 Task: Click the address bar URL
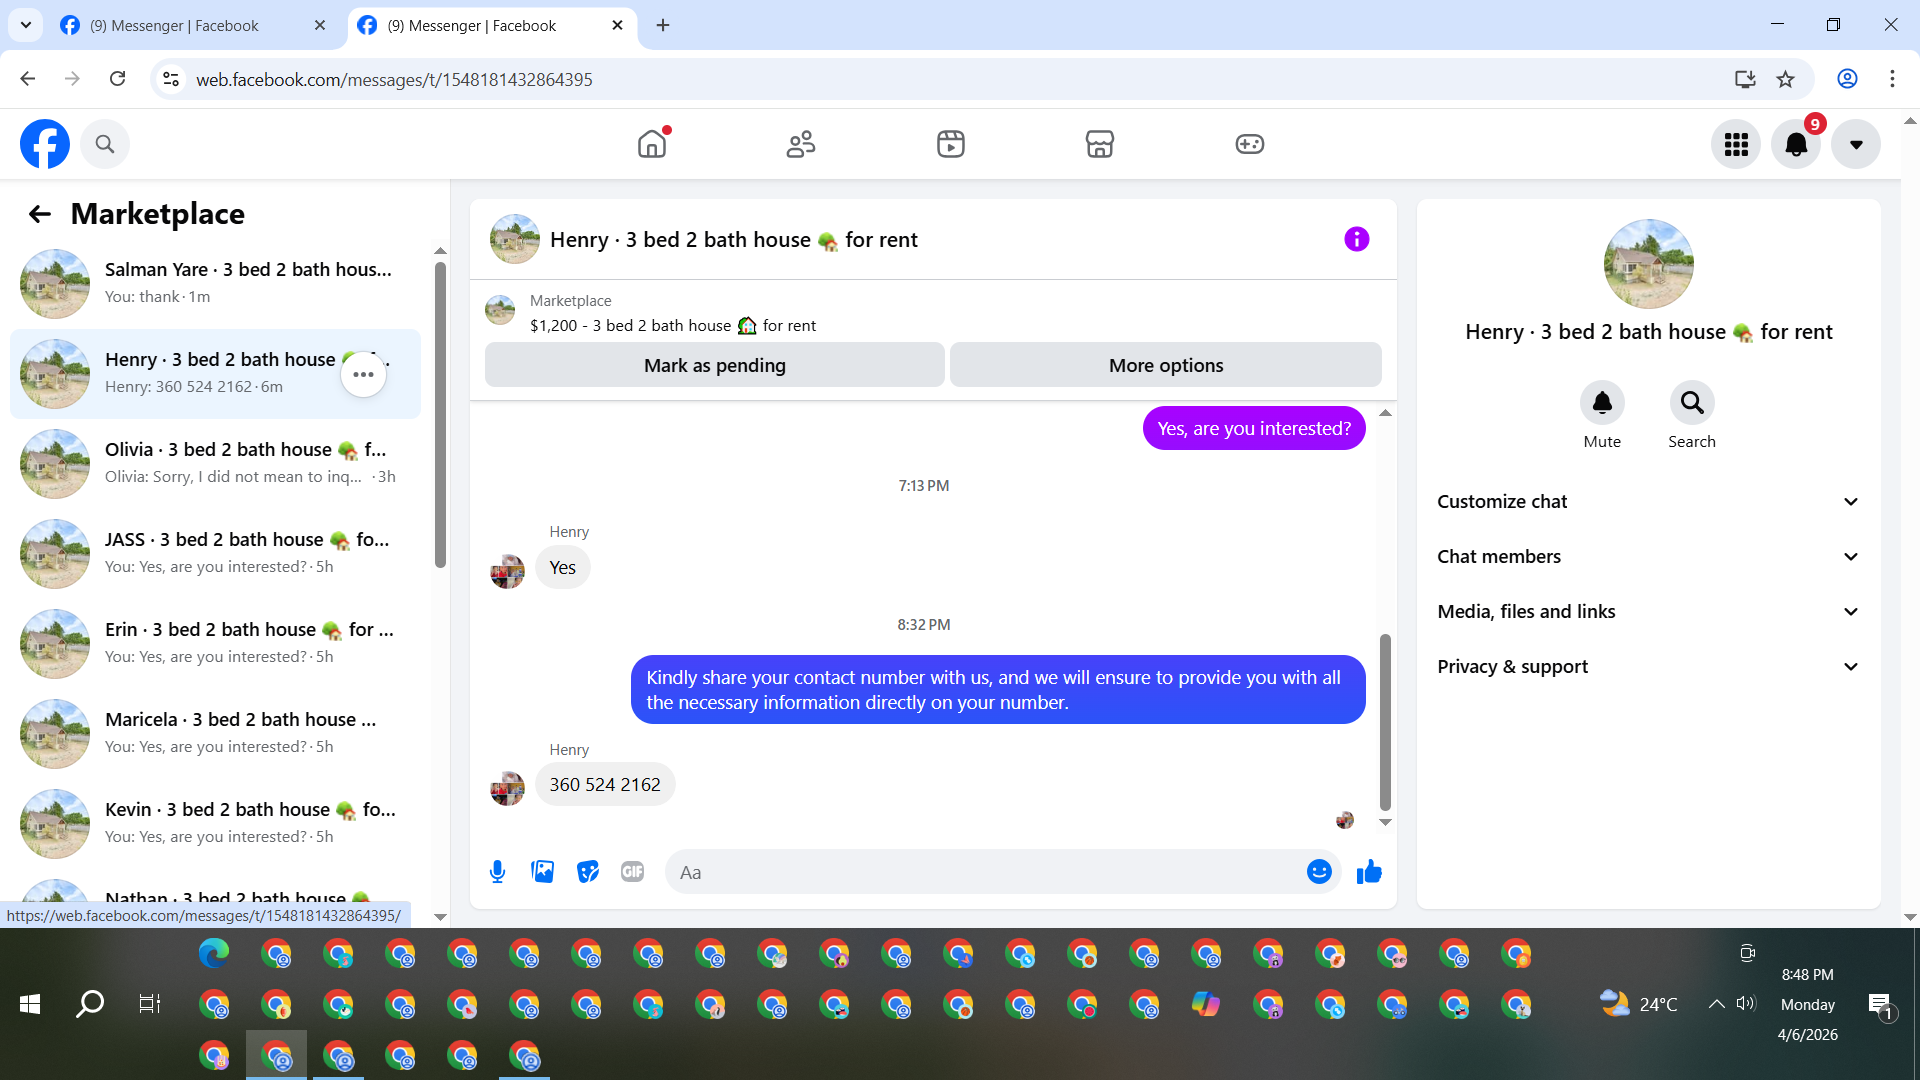(394, 80)
